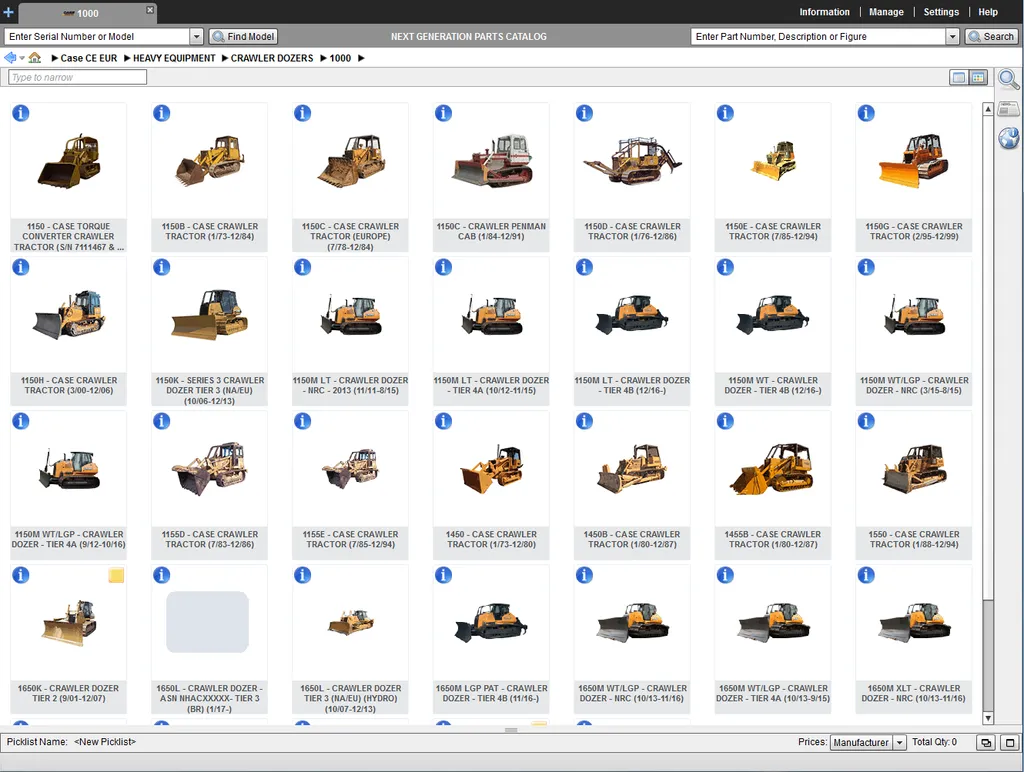This screenshot has width=1024, height=772.
Task: Focus the Enter Serial Number or Model field
Action: [x=97, y=37]
